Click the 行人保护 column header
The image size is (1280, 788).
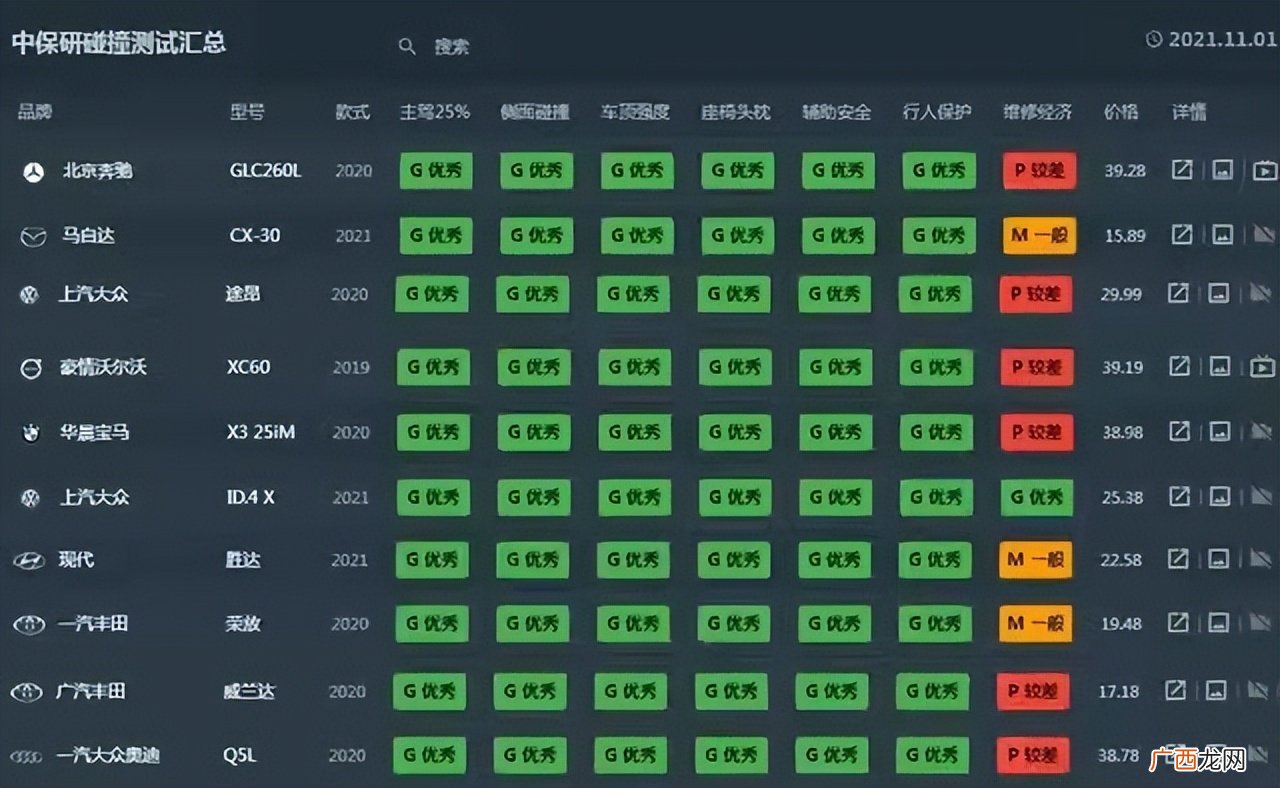[937, 112]
